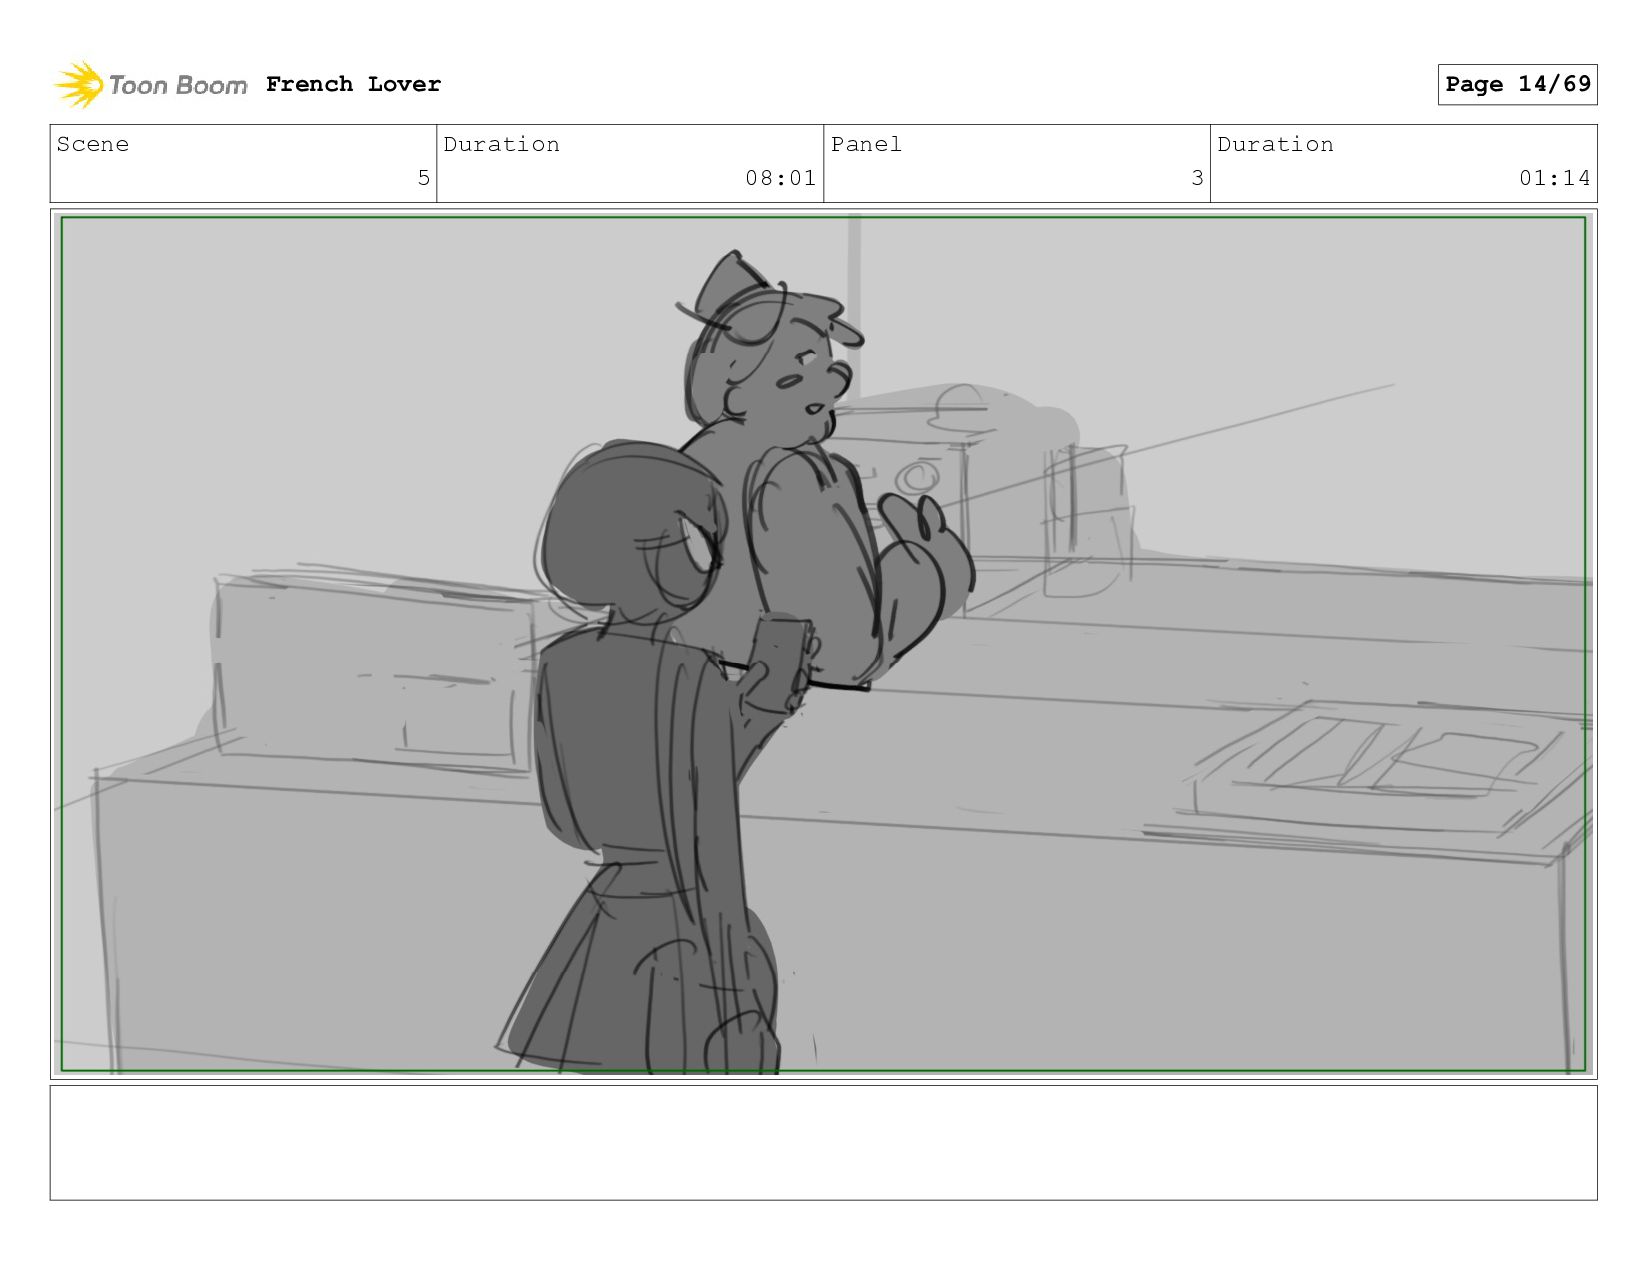The image size is (1650, 1275).
Task: Select scene number '5'
Action: click(x=423, y=178)
